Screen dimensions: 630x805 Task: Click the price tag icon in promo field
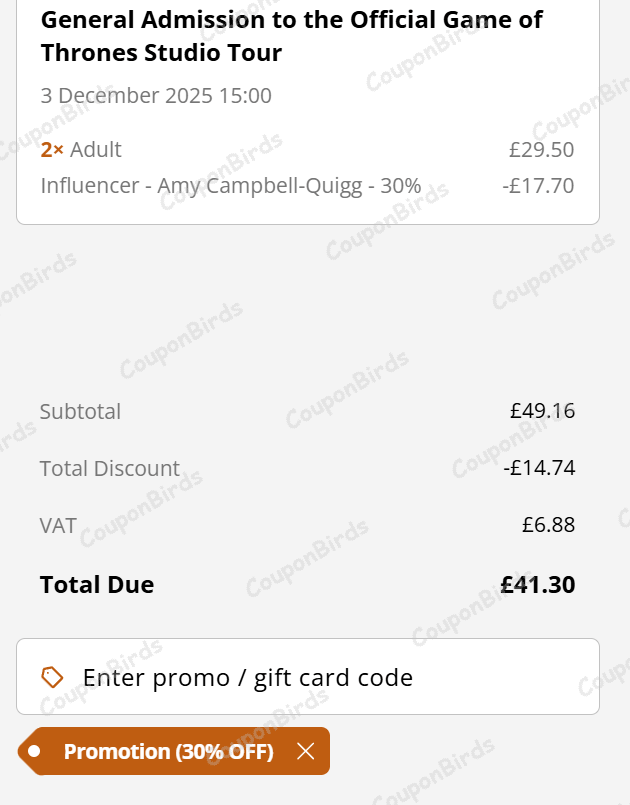[52, 677]
